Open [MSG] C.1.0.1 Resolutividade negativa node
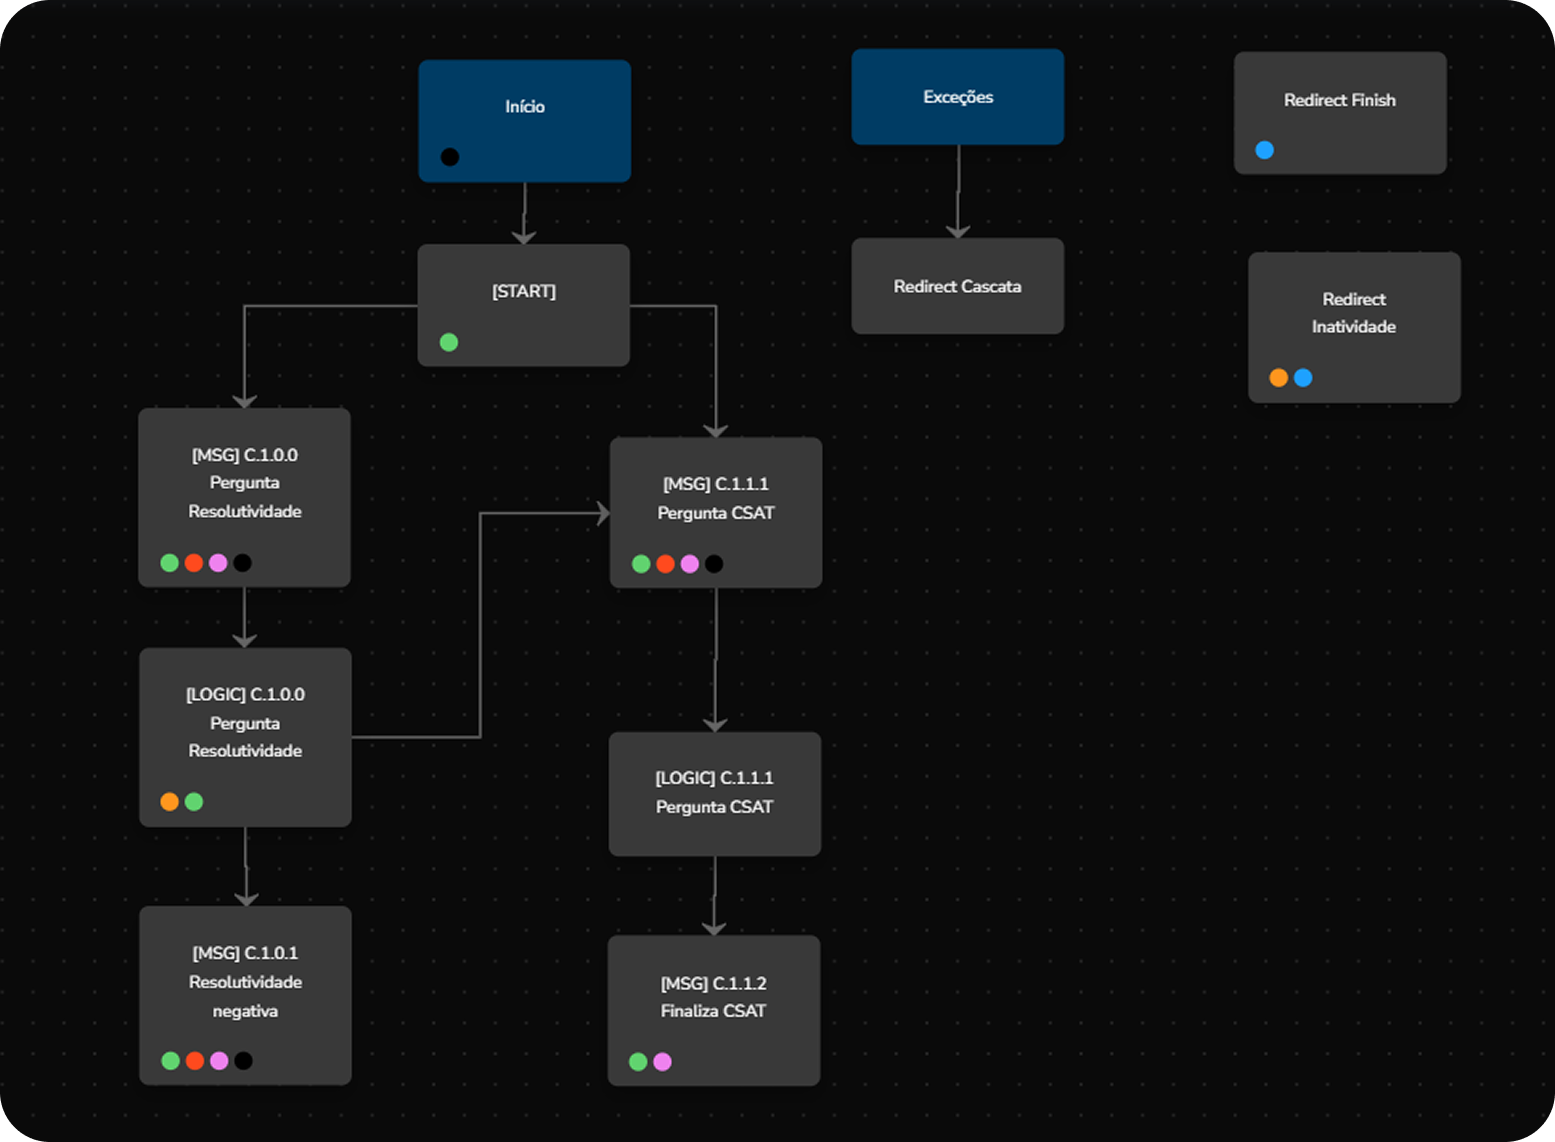 coord(245,982)
